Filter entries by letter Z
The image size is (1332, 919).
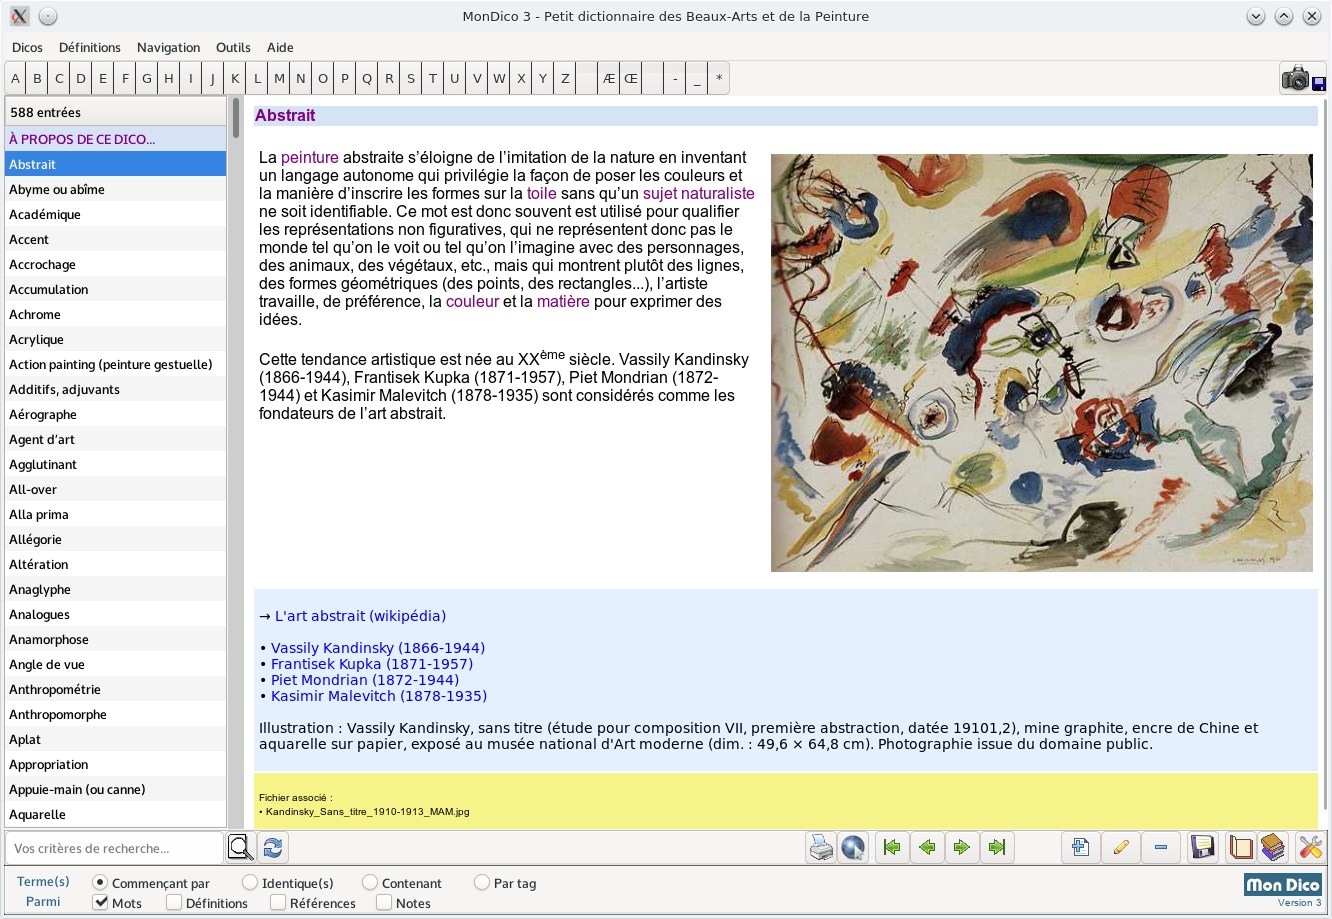tap(565, 78)
